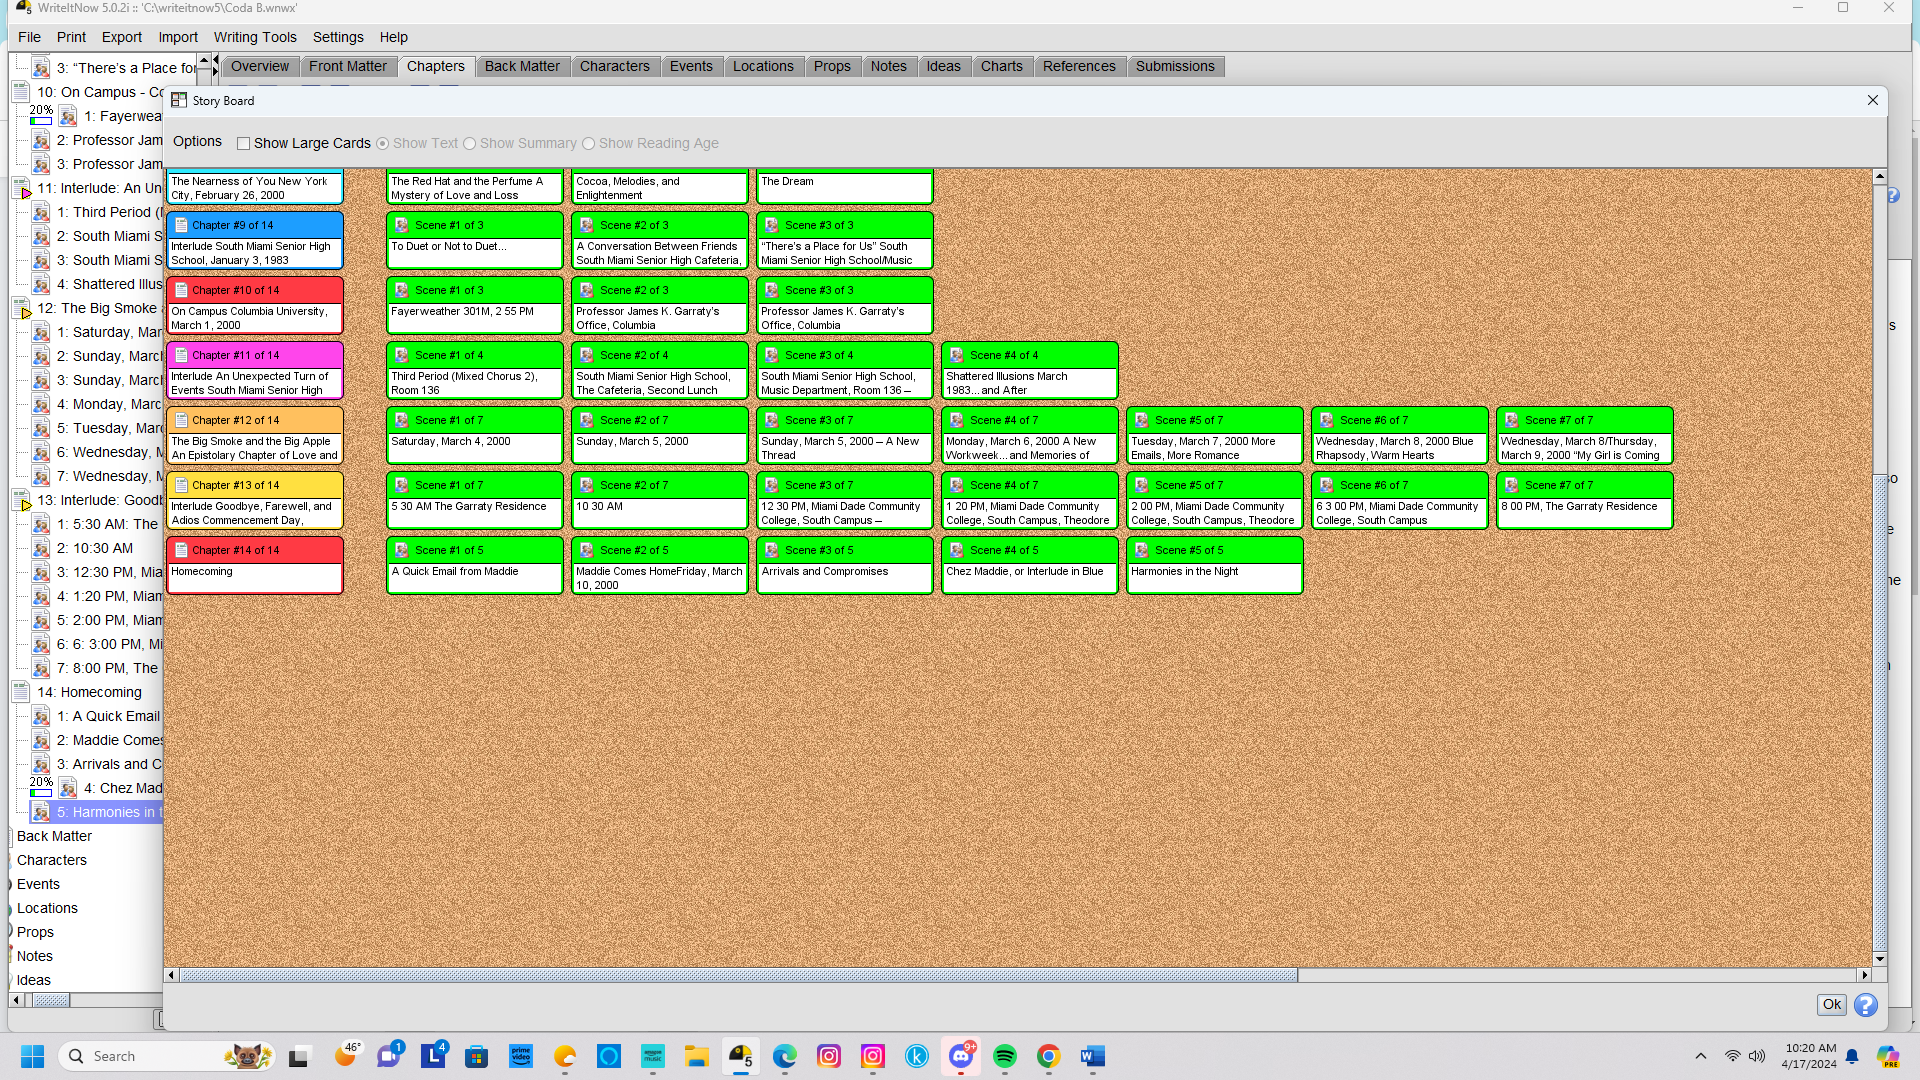Click chapter icon on blue Chapter #9 card
The height and width of the screenshot is (1080, 1920).
(181, 225)
